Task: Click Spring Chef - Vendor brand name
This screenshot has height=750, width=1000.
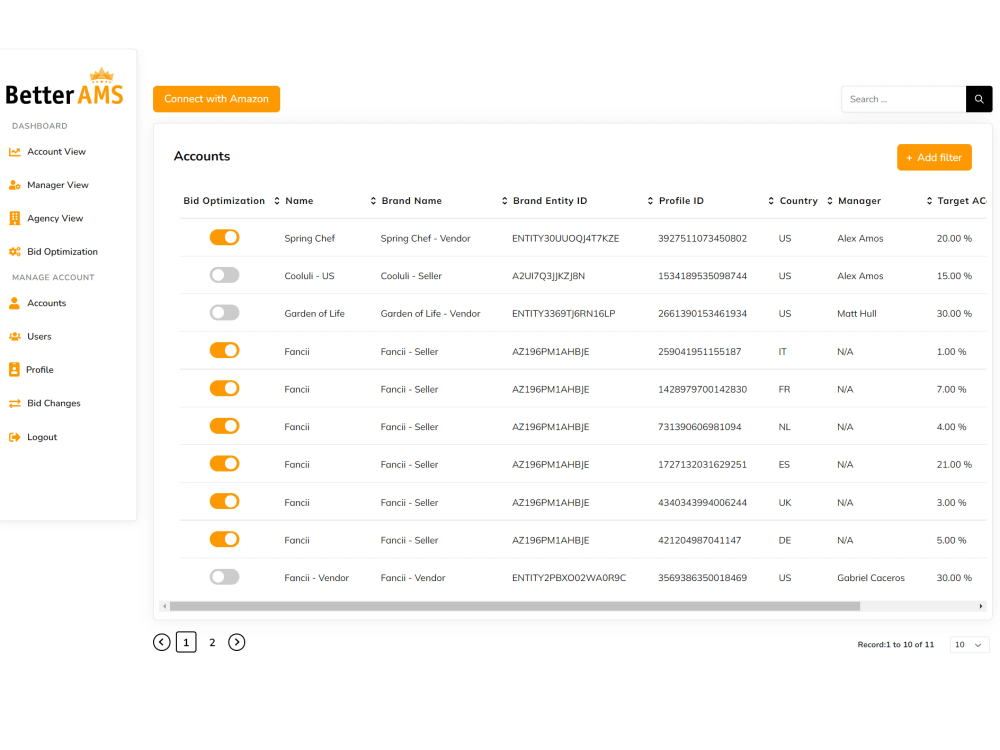Action: point(425,239)
